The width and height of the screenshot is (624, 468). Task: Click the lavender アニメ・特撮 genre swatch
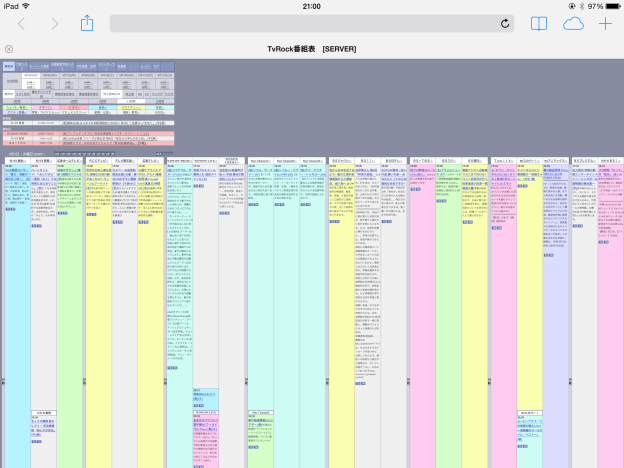coord(17,112)
